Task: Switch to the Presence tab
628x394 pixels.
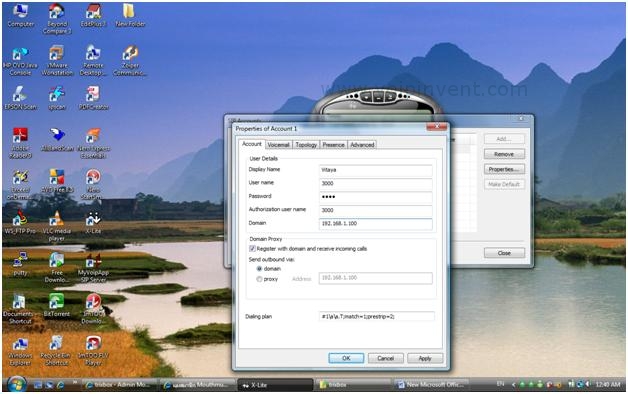Action: point(333,145)
